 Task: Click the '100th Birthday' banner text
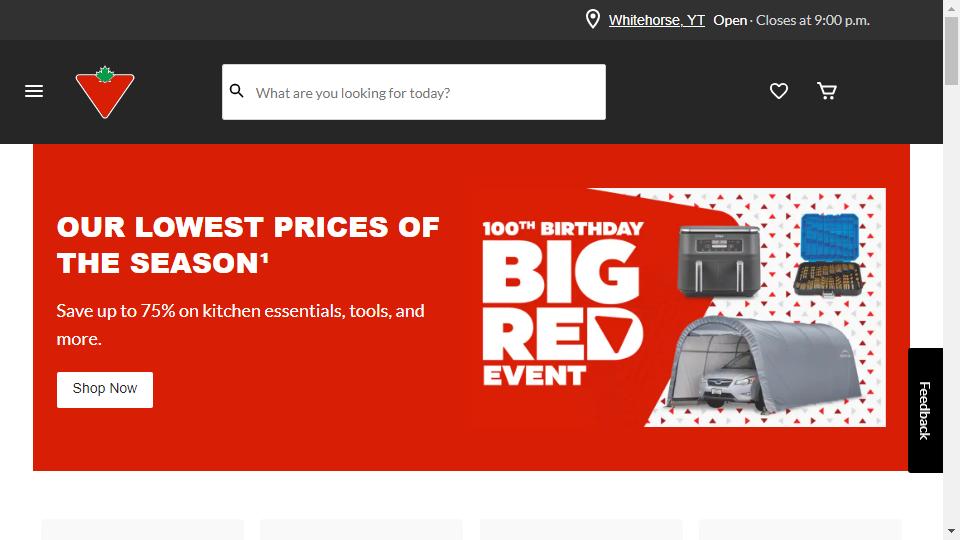(x=563, y=228)
